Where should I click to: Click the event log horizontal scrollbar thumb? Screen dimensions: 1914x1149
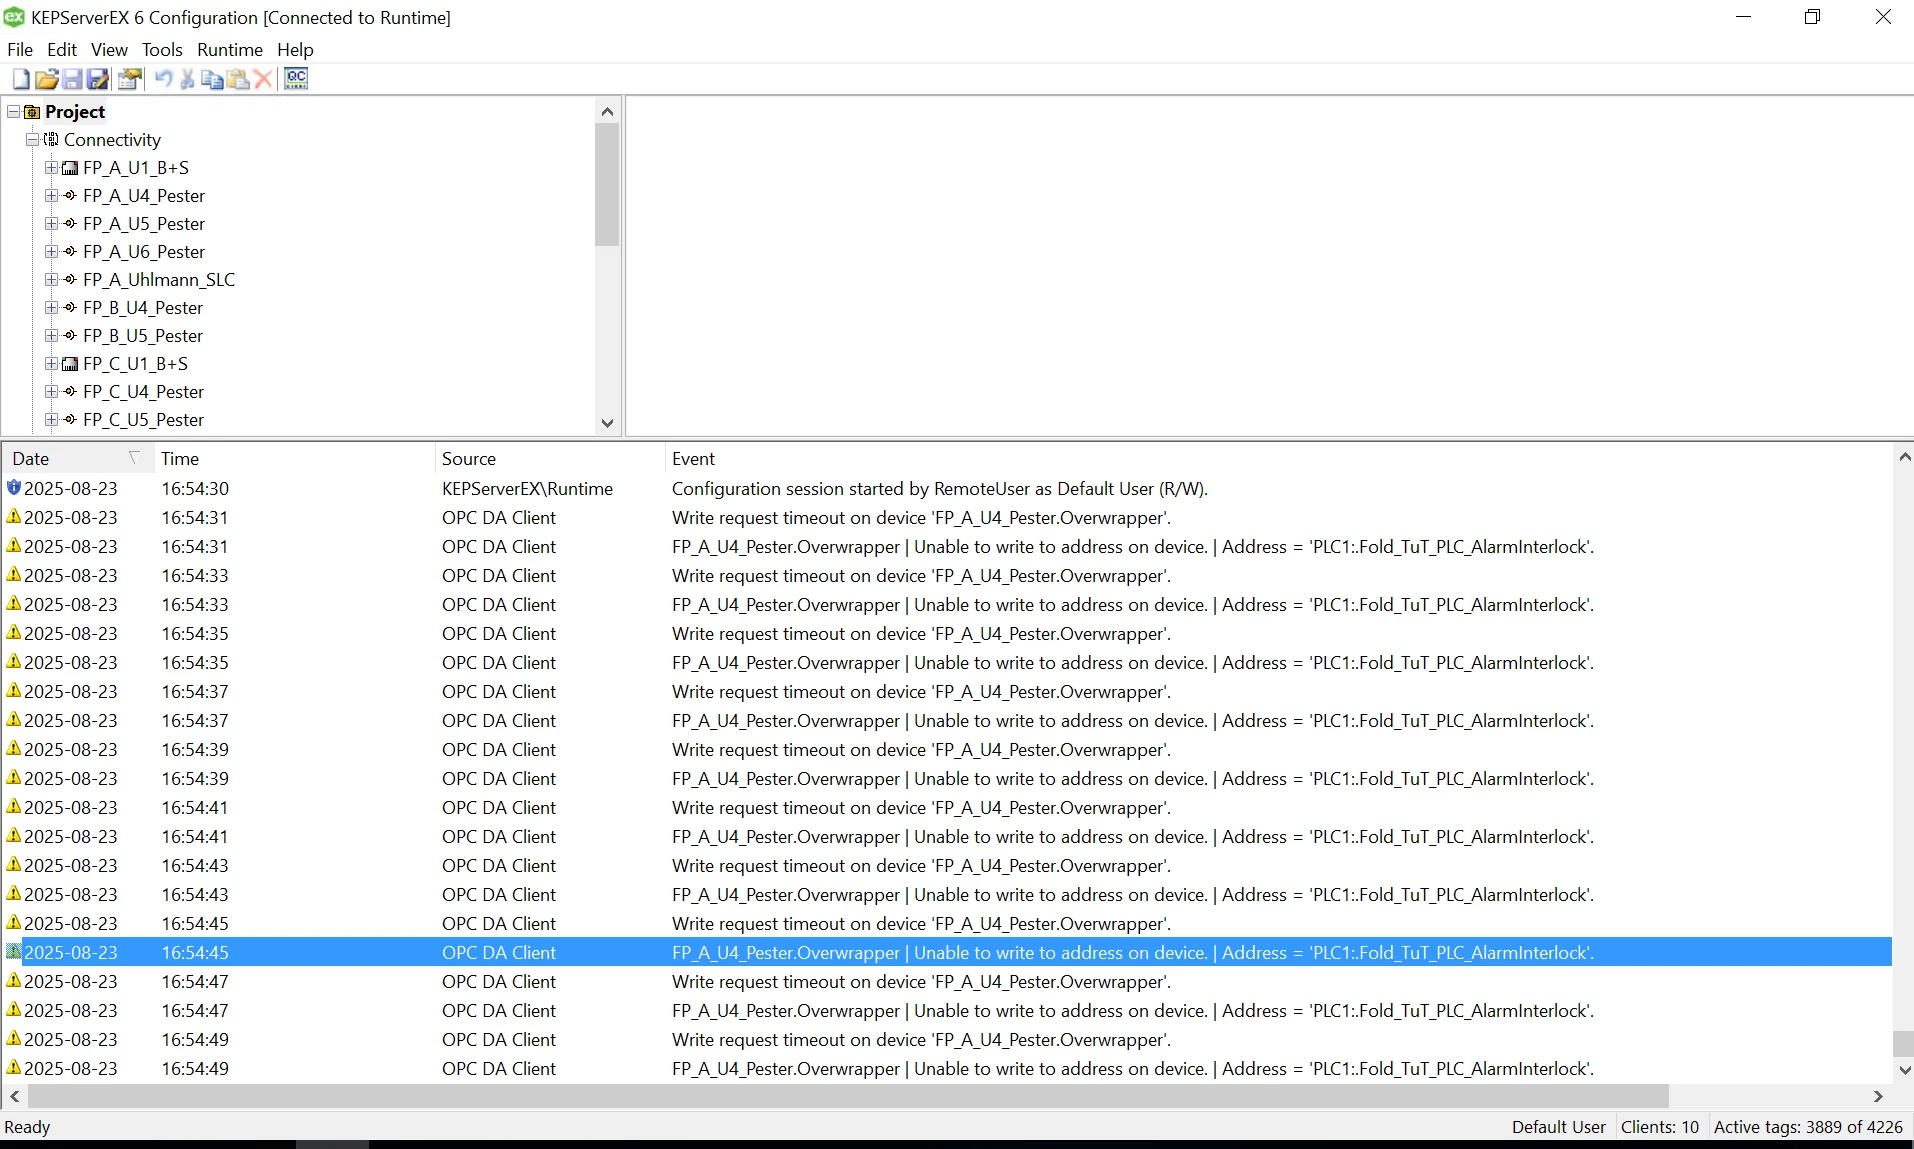click(848, 1097)
